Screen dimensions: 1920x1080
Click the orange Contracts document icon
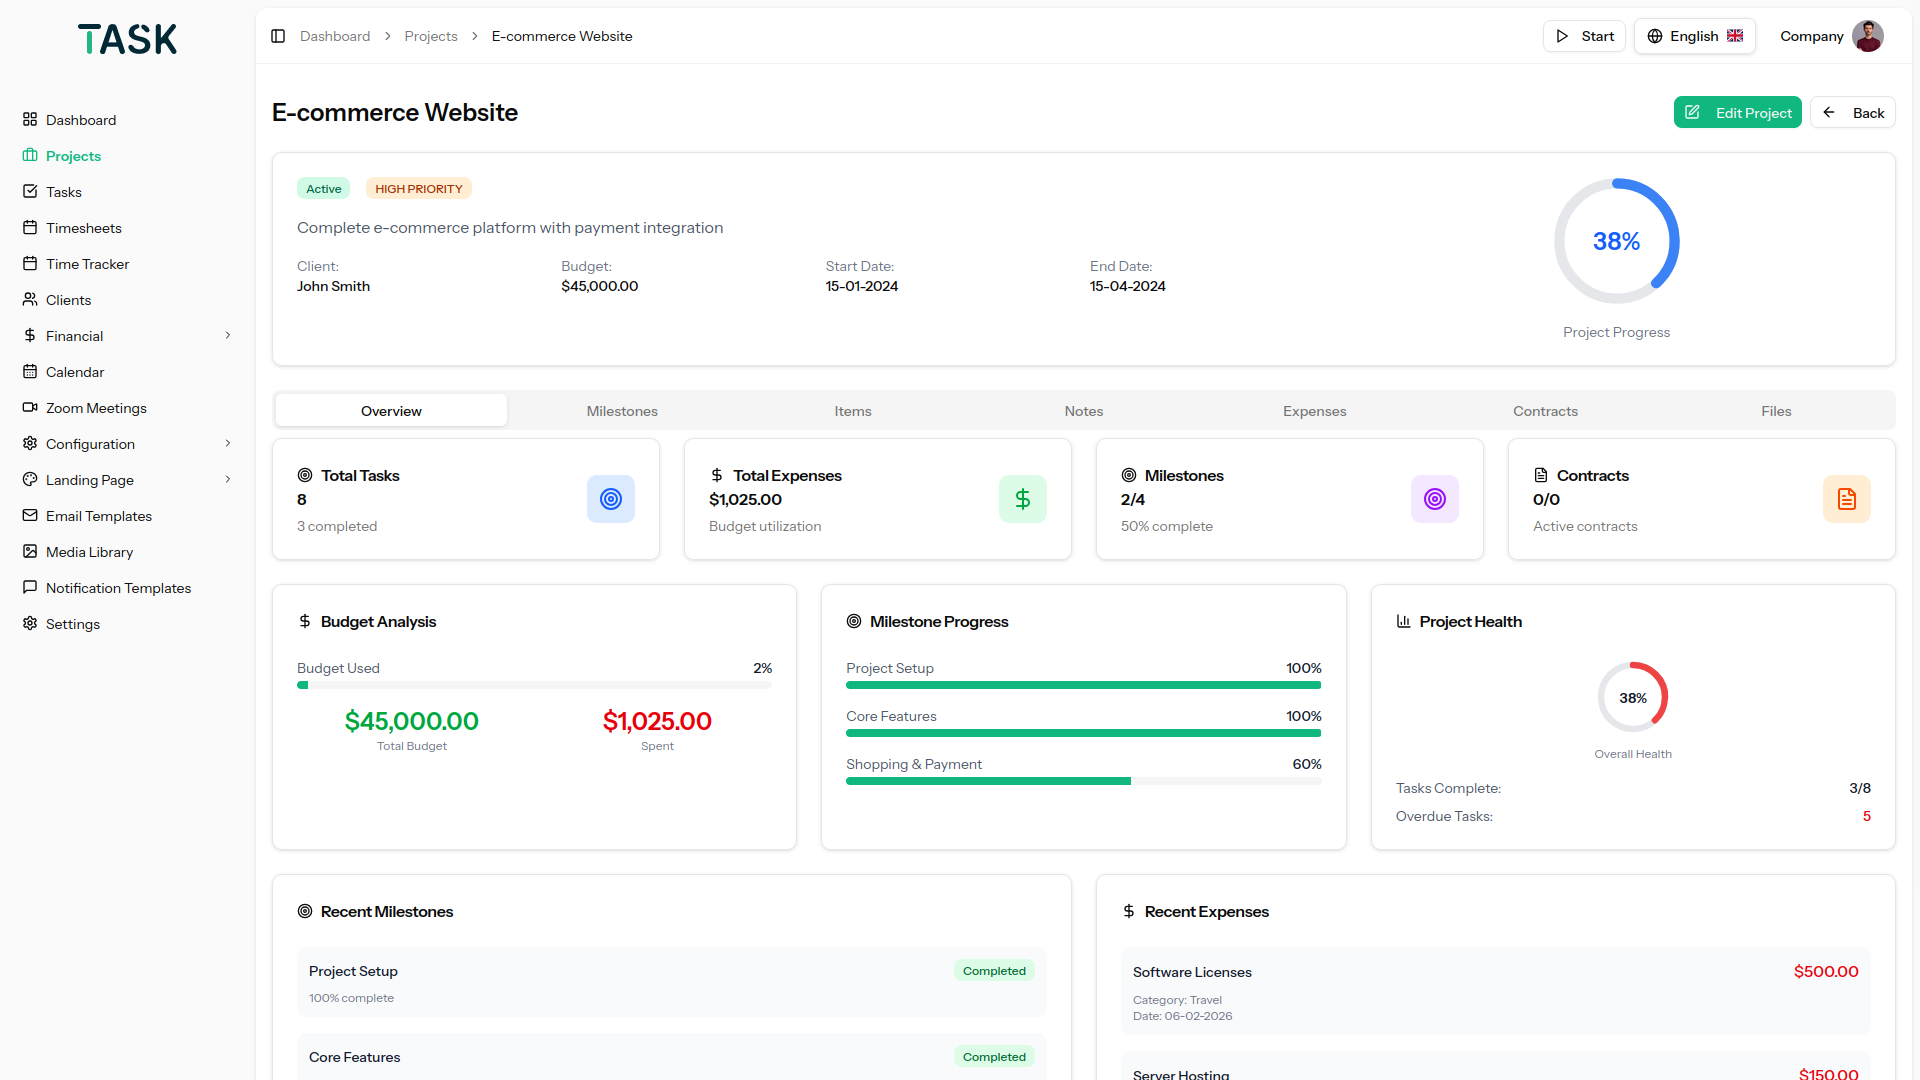[x=1846, y=499]
